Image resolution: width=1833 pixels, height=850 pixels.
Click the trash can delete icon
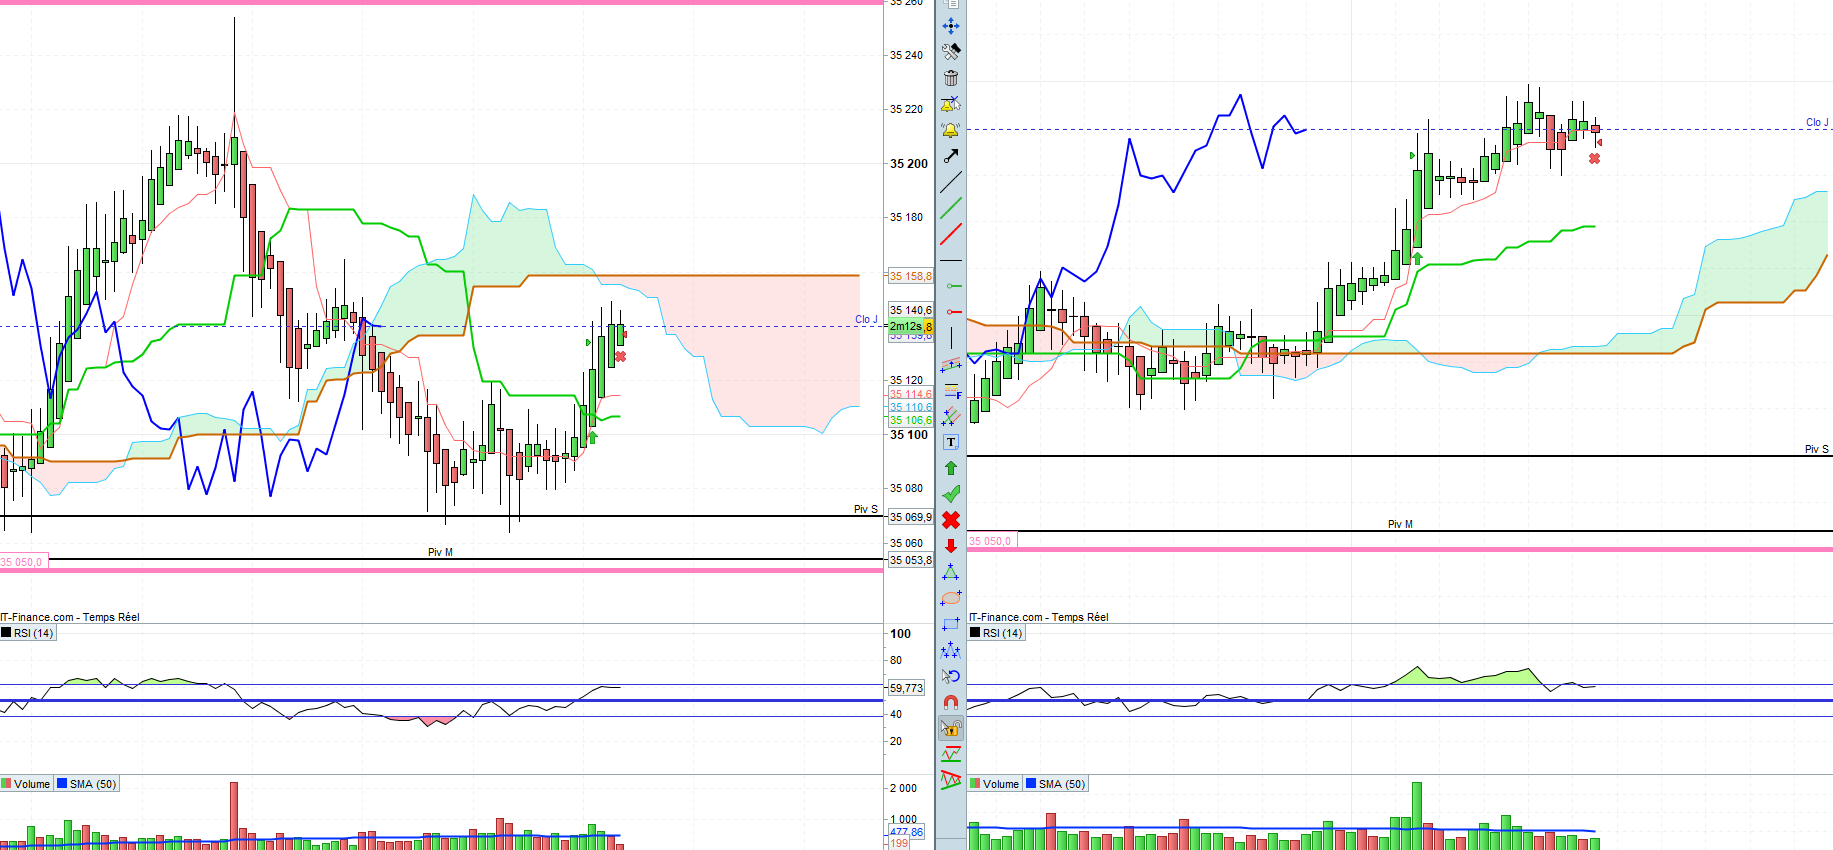pyautogui.click(x=951, y=78)
